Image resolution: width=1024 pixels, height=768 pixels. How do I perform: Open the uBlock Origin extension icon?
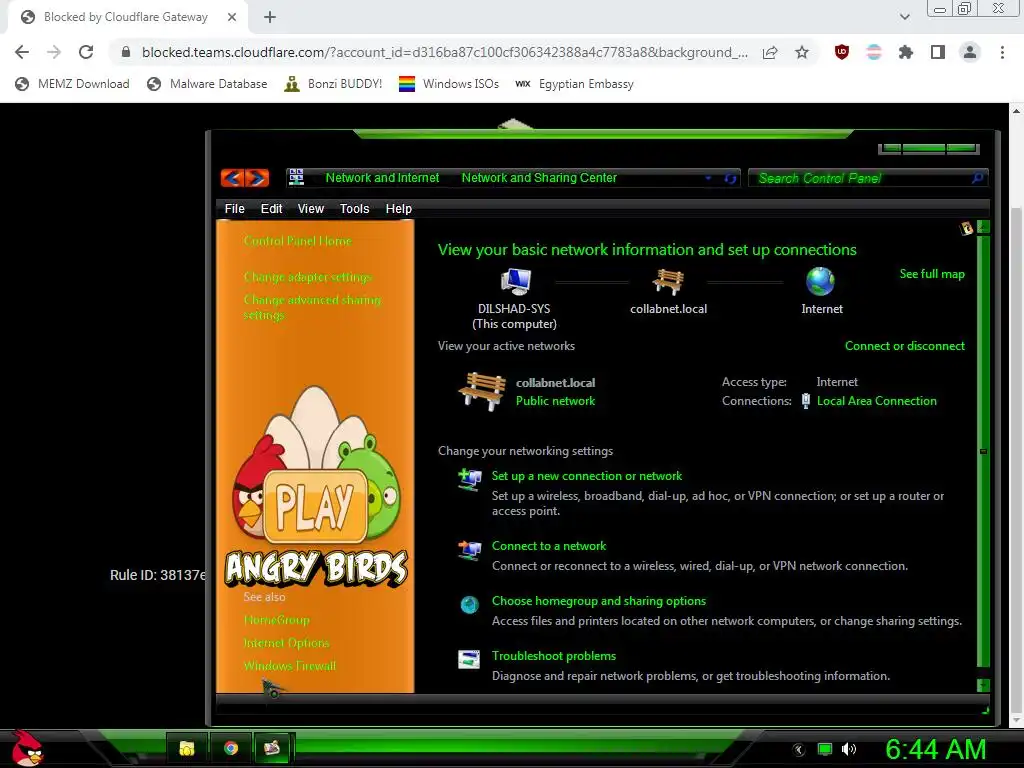click(x=842, y=52)
